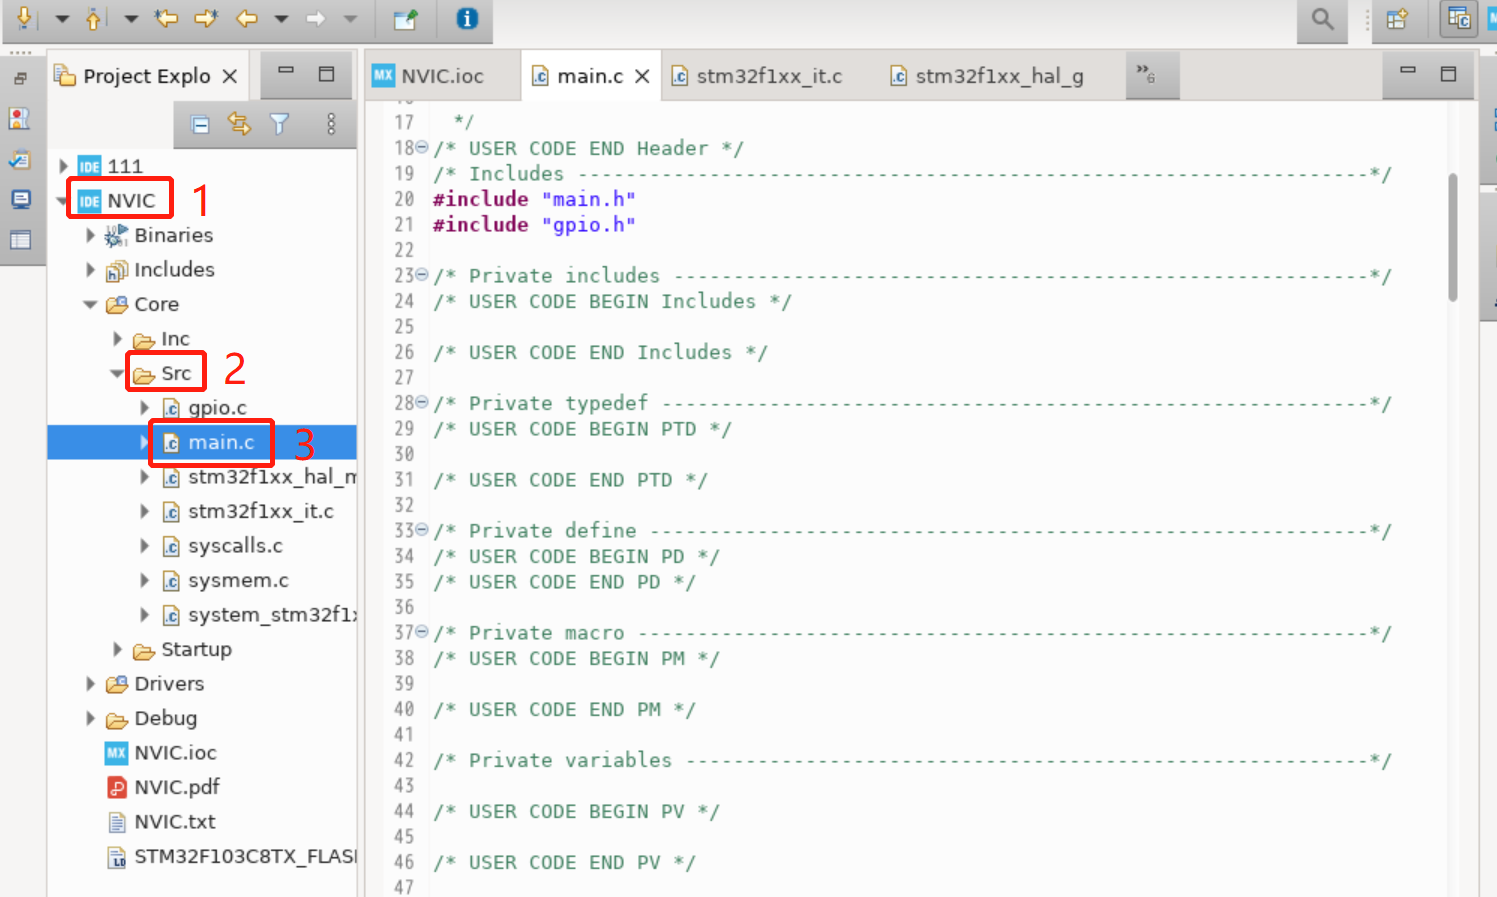Open the second left sidebar view icon
The image size is (1497, 897).
(x=20, y=118)
